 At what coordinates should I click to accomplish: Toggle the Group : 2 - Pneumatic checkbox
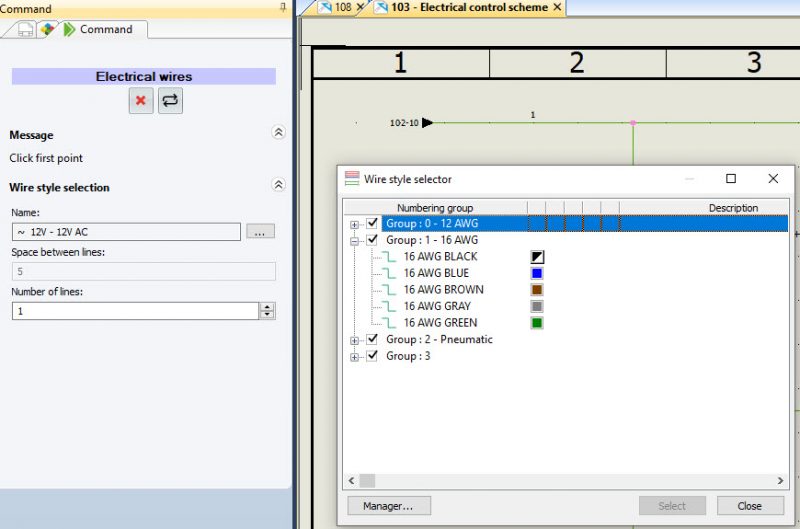click(x=373, y=339)
